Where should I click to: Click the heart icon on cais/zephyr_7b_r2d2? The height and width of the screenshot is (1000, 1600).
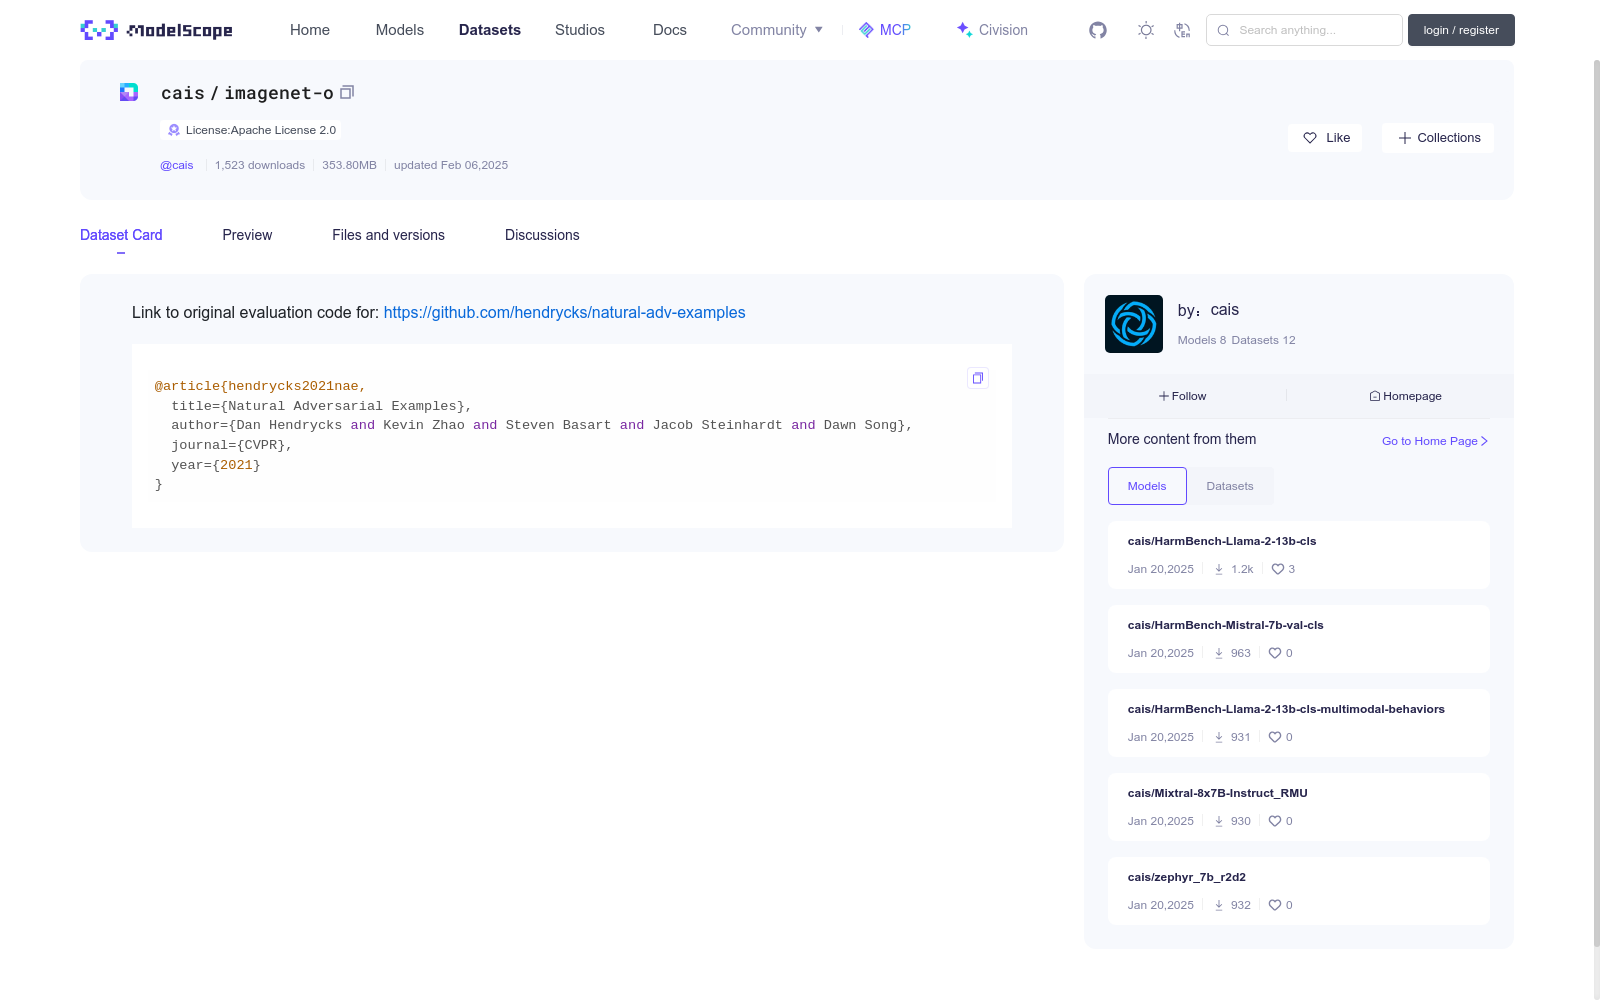pyautogui.click(x=1275, y=905)
